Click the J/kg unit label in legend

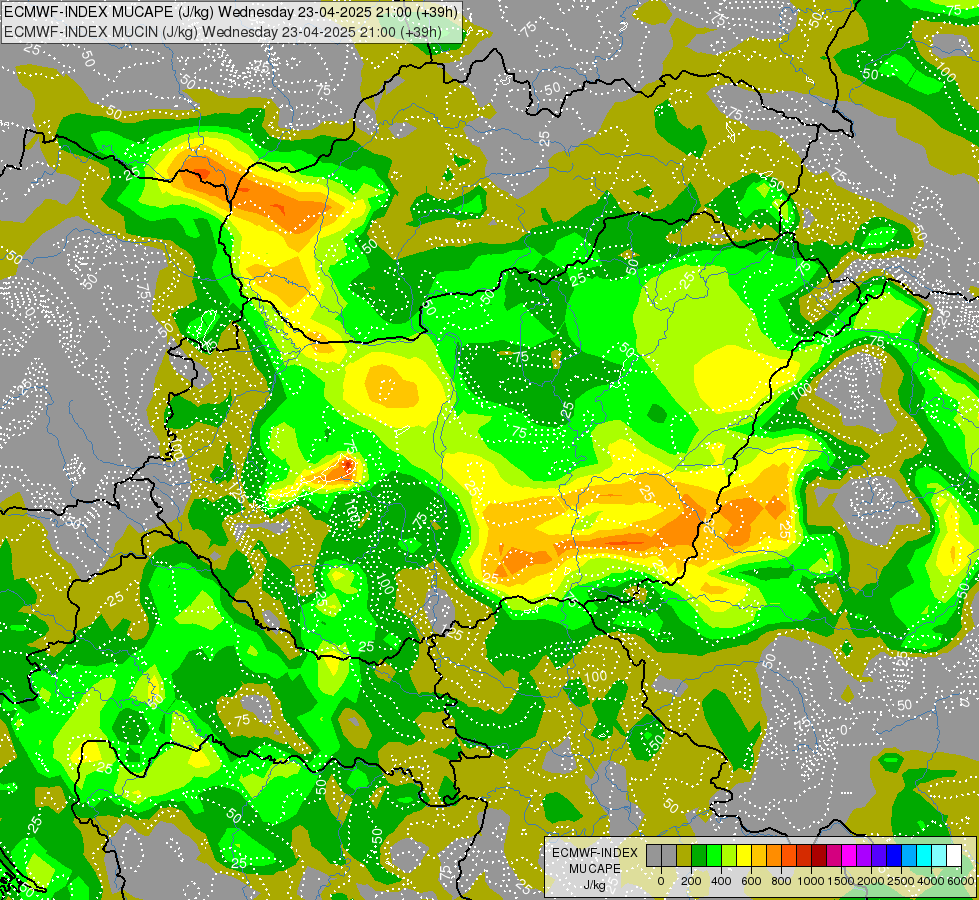(x=595, y=885)
